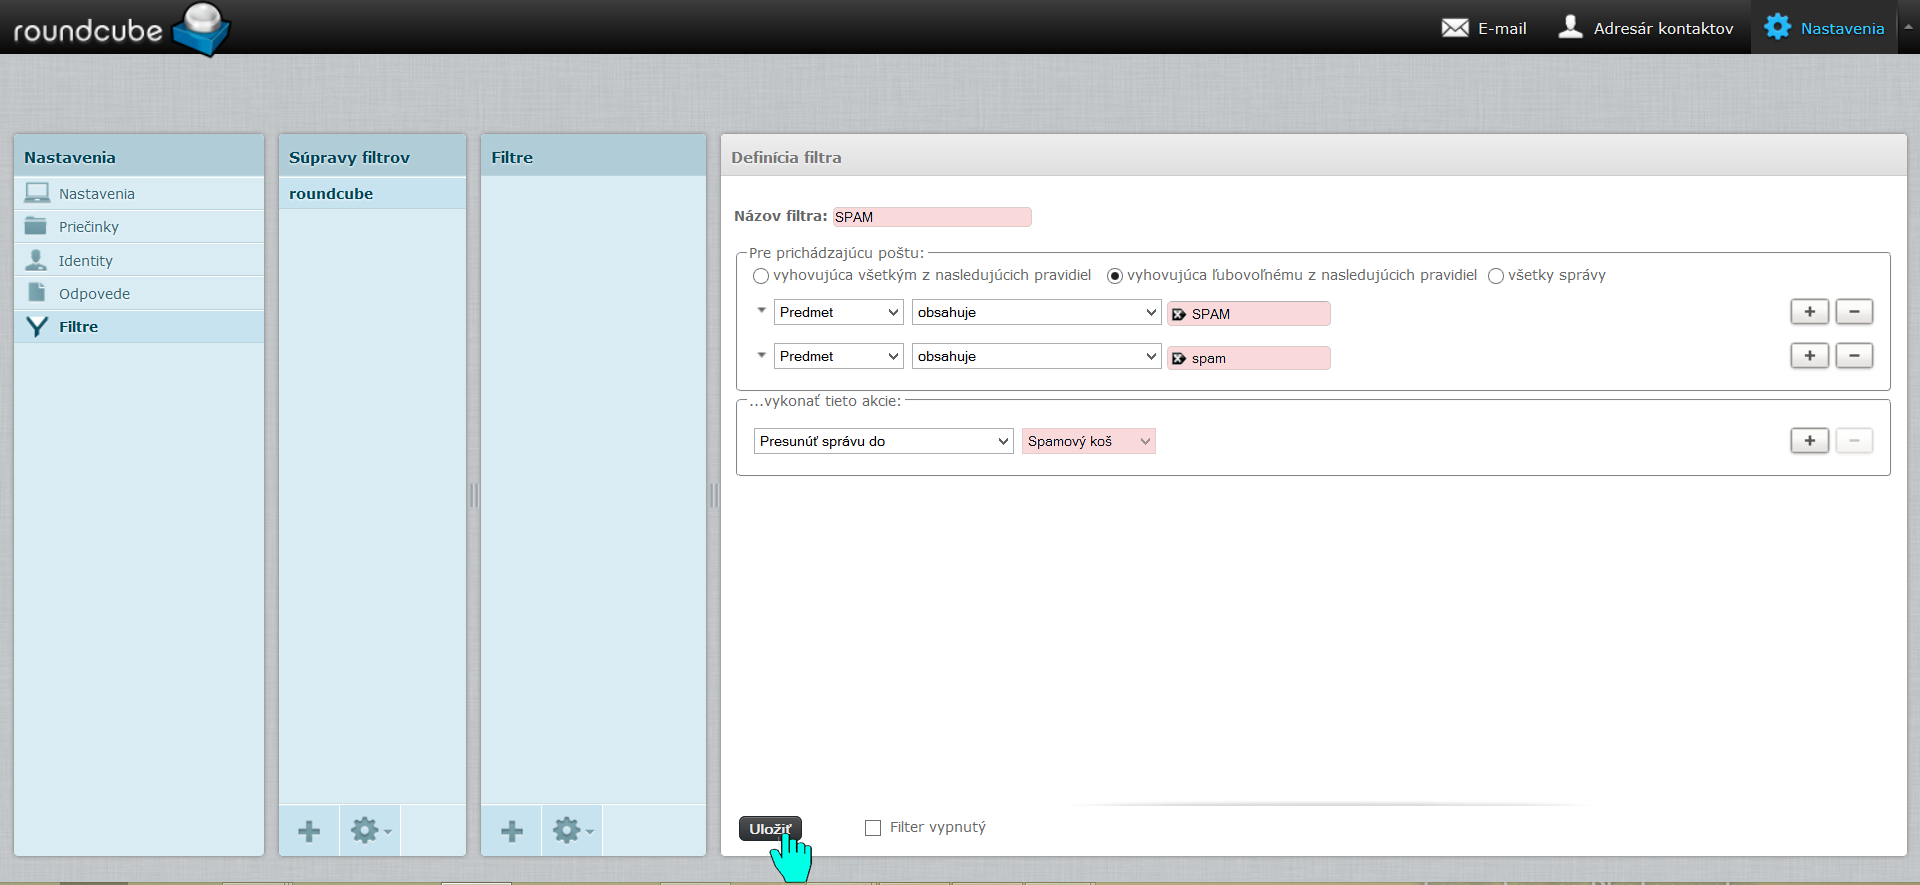Image resolution: width=1920 pixels, height=885 pixels.
Task: Add a new filter with plus icon
Action: (512, 831)
